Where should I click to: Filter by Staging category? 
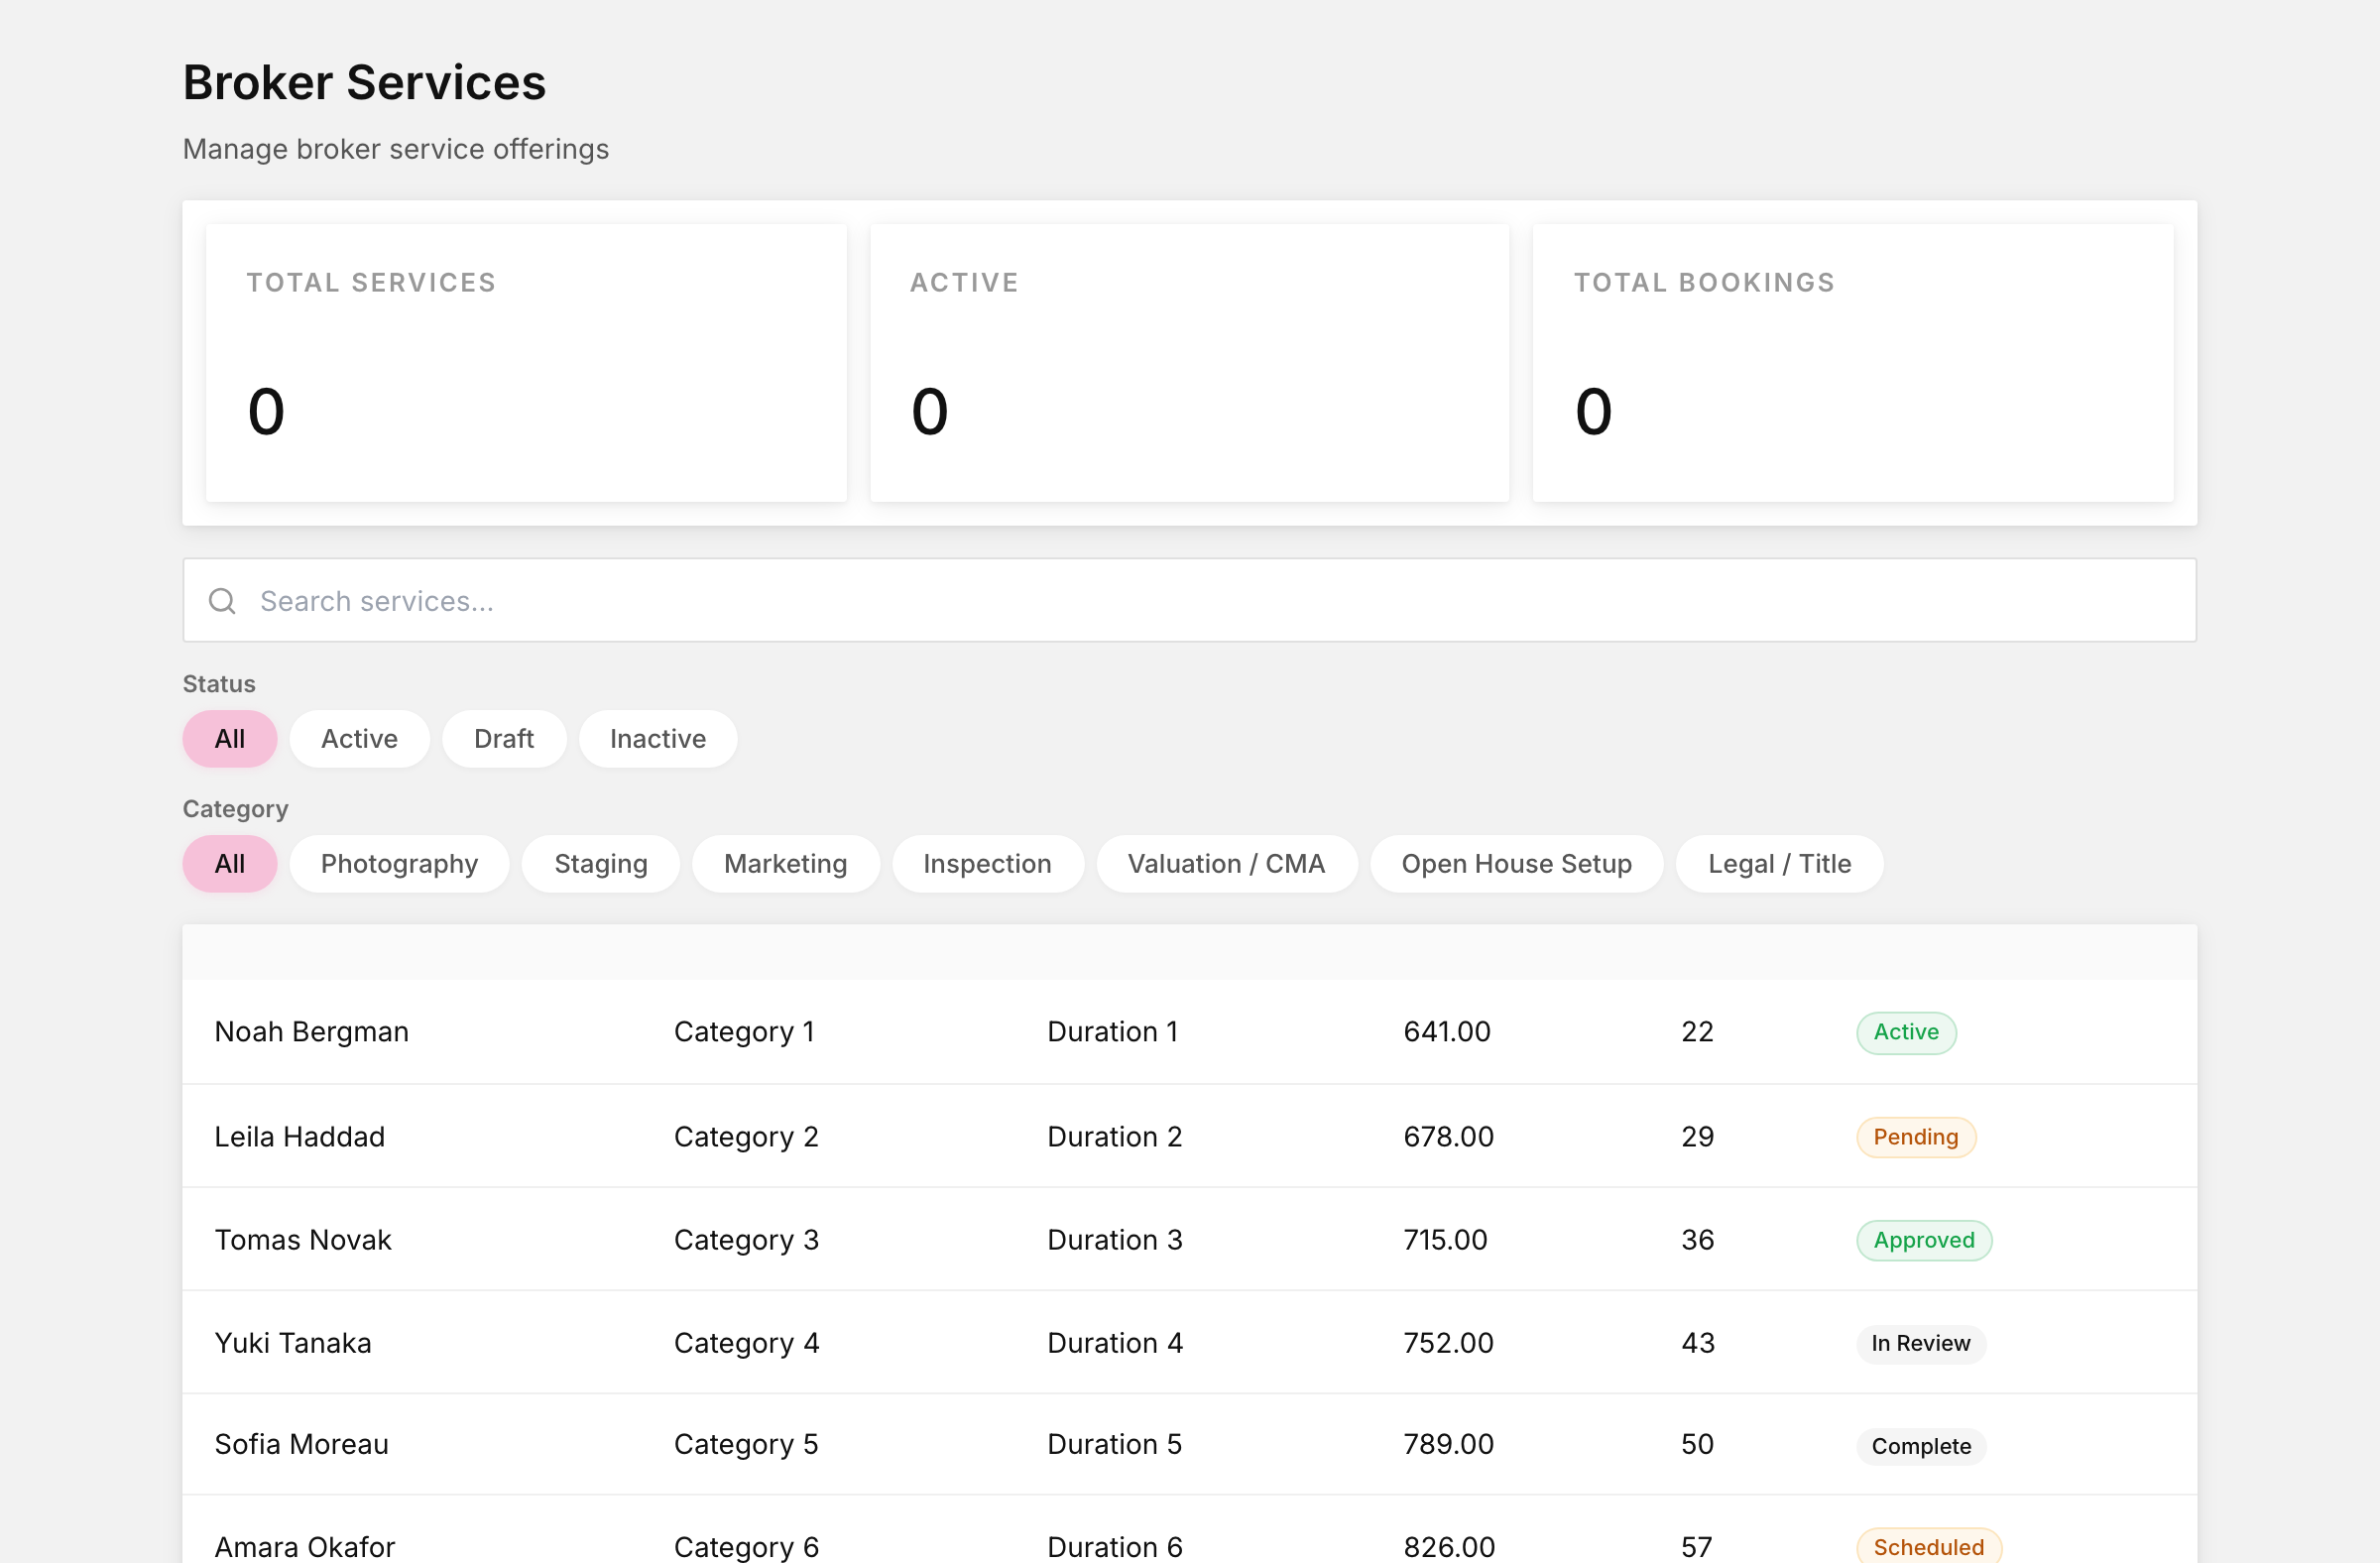click(x=600, y=864)
